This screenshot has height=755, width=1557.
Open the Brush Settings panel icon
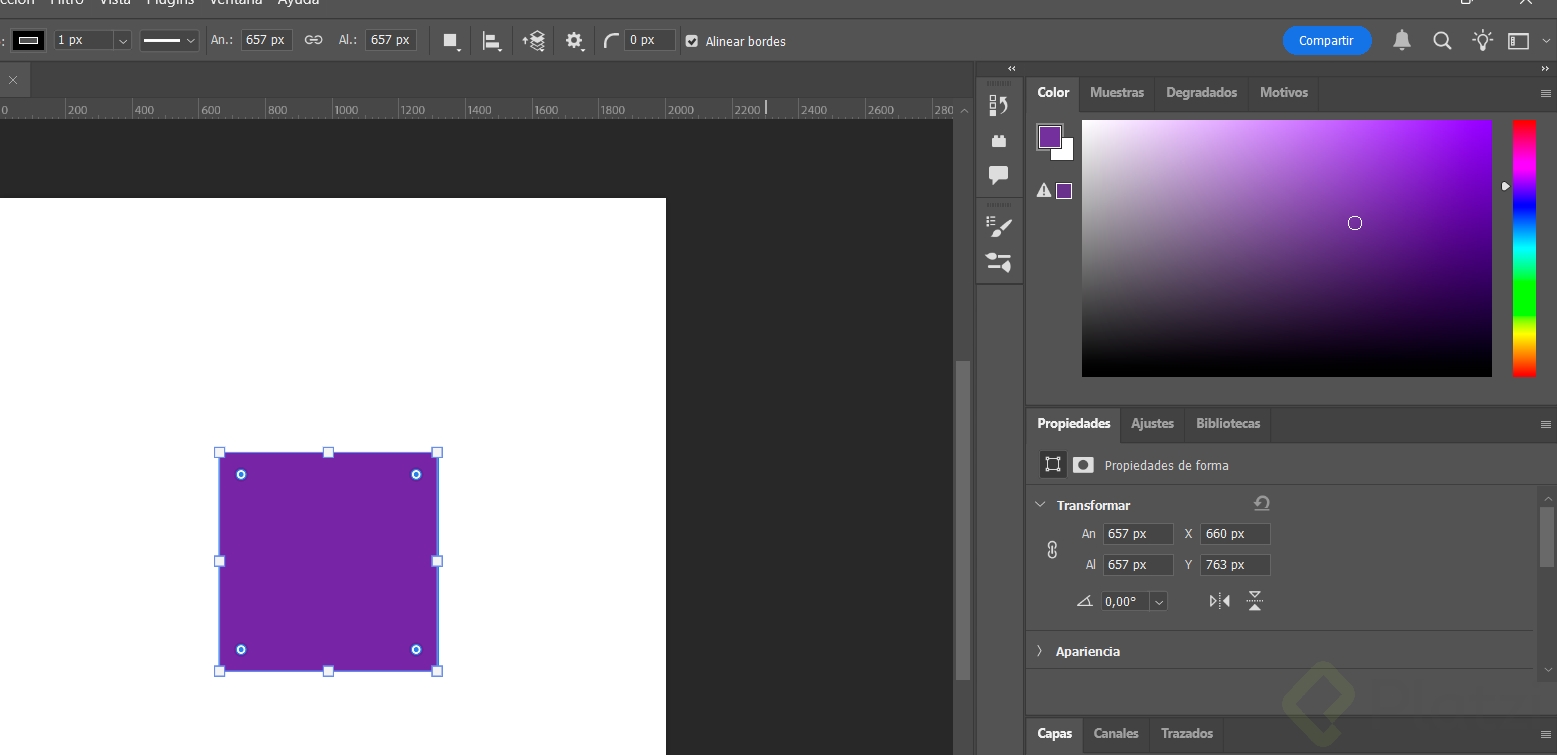pyautogui.click(x=998, y=227)
